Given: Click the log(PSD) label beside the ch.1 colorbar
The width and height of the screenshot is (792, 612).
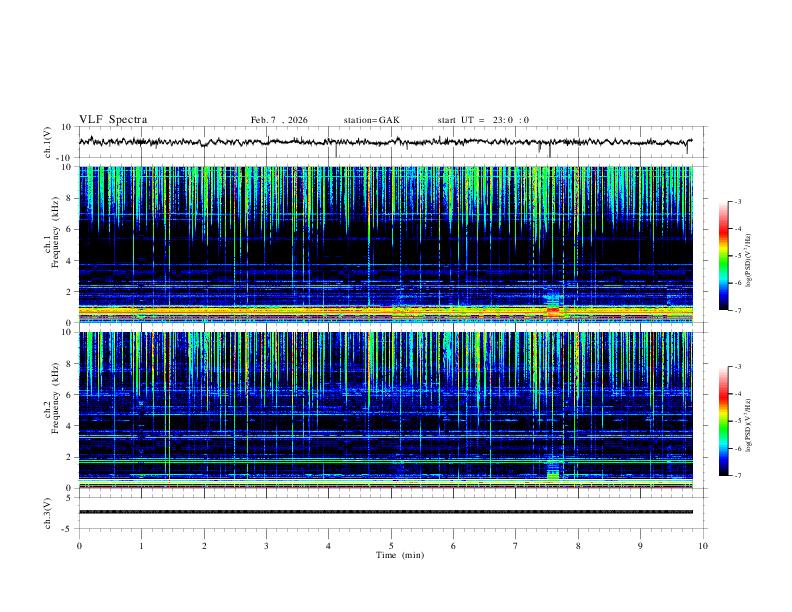Looking at the screenshot, I should (749, 260).
